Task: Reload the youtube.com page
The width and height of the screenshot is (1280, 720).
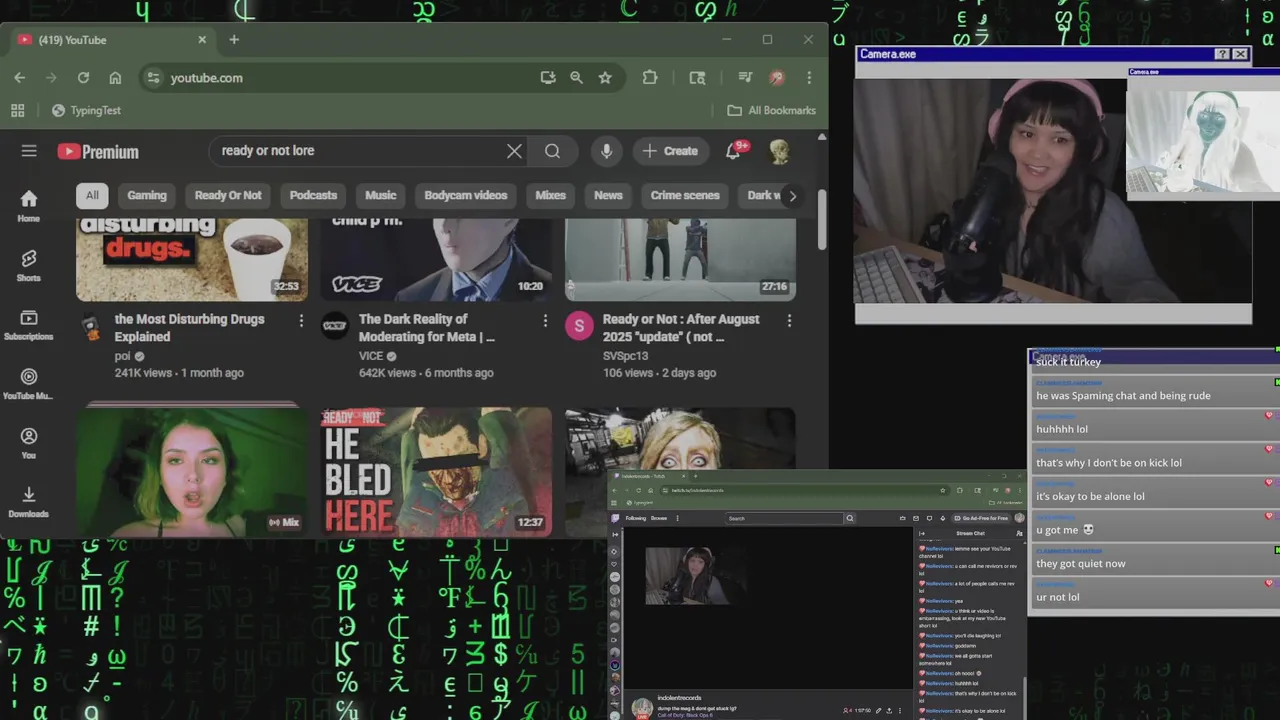Action: [83, 77]
